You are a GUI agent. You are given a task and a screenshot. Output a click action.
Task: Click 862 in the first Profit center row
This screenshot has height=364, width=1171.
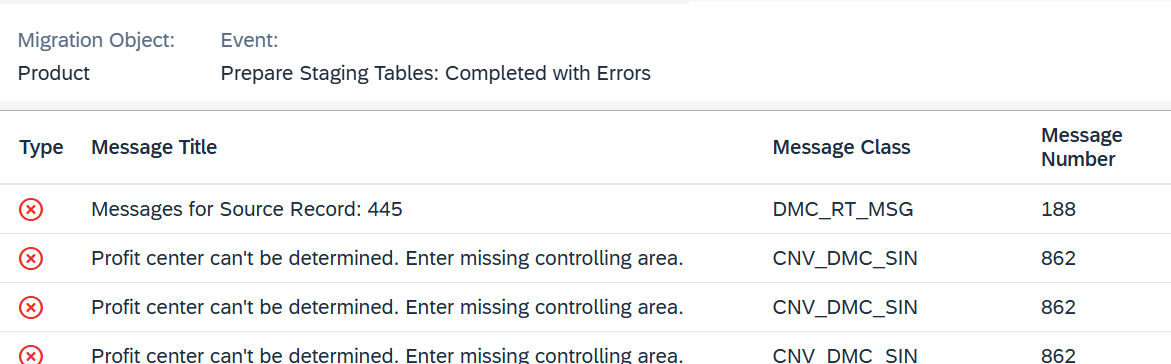[1058, 259]
